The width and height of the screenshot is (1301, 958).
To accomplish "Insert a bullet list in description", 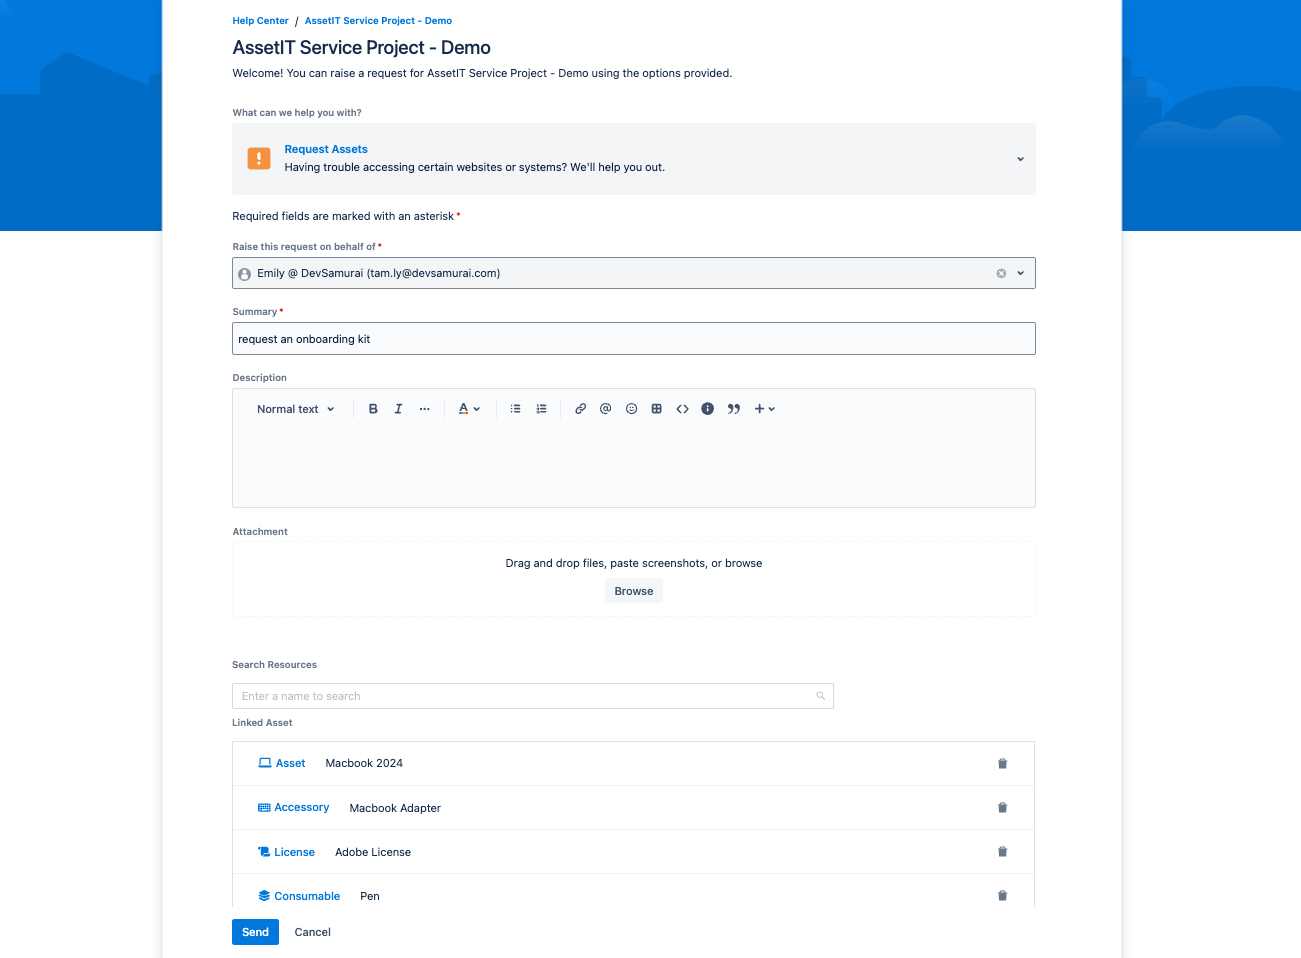I will pyautogui.click(x=515, y=409).
